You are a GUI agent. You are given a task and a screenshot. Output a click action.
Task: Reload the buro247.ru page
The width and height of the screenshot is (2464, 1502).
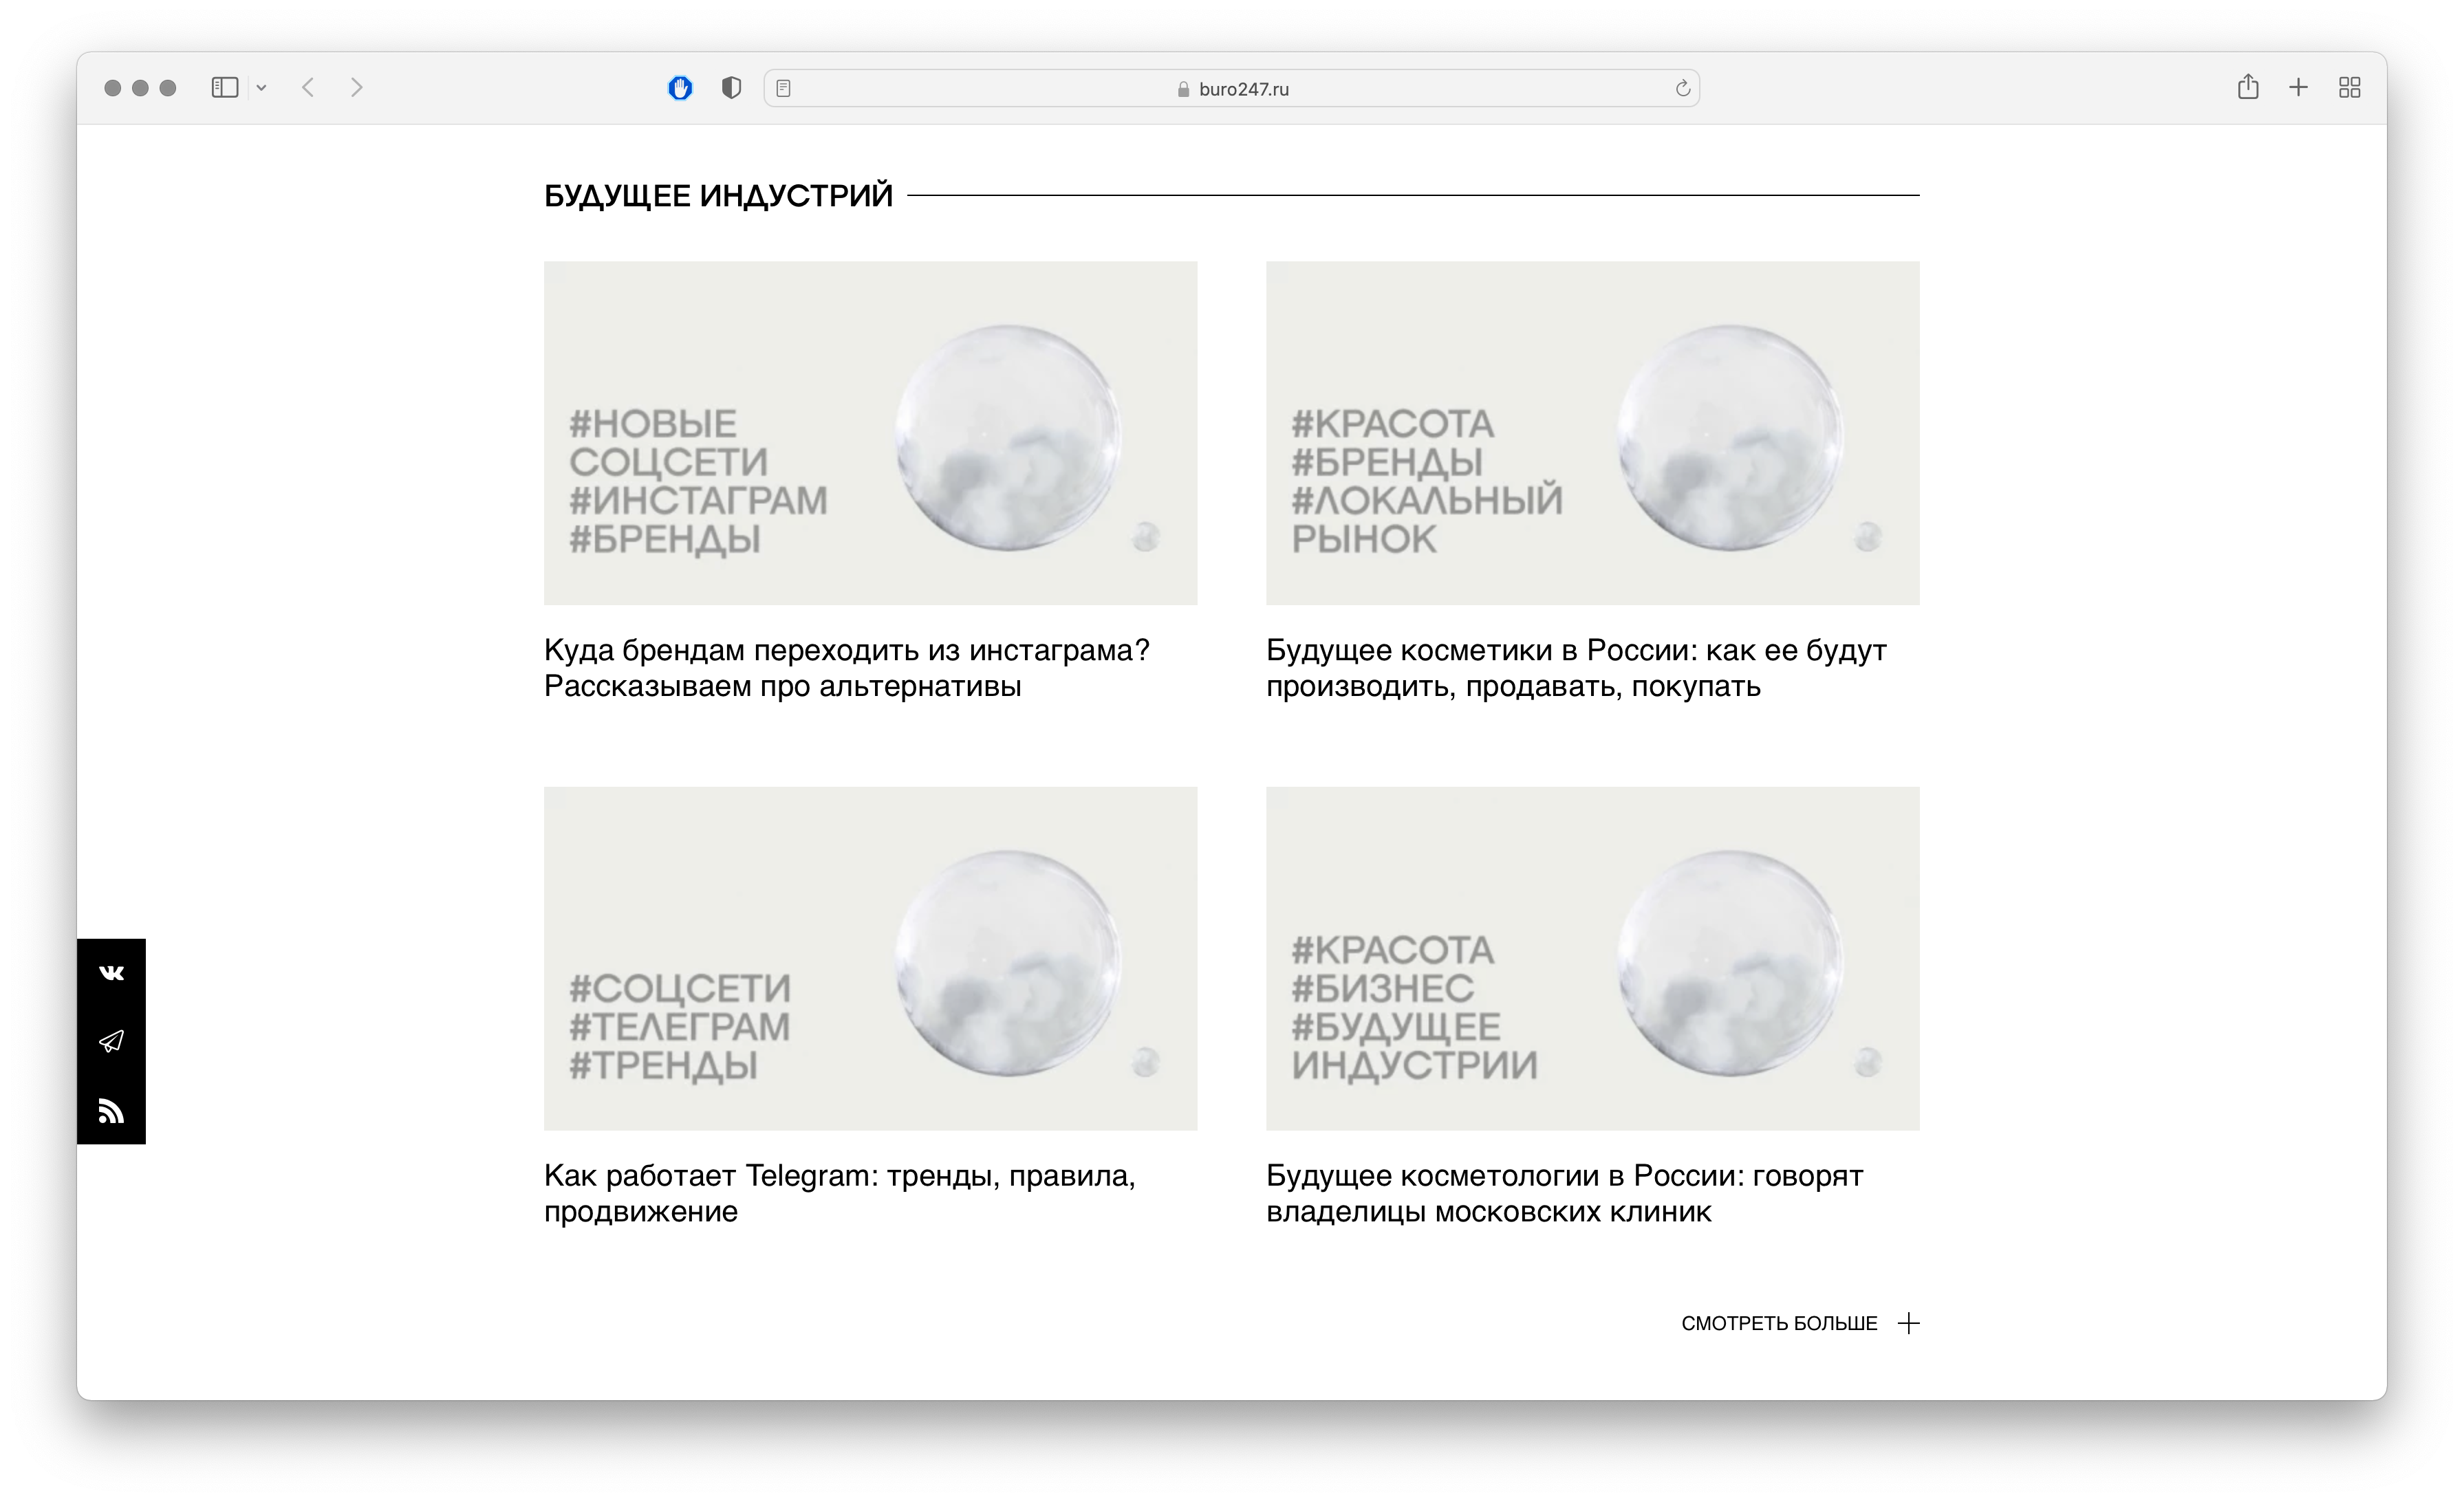coord(1682,88)
